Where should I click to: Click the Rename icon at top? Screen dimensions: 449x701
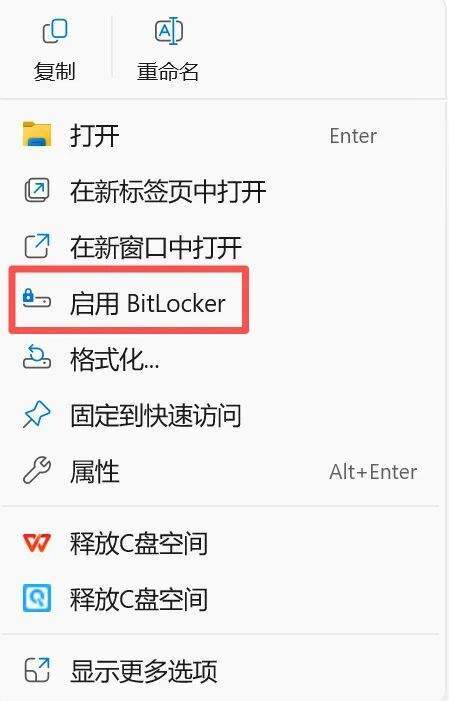[x=169, y=31]
